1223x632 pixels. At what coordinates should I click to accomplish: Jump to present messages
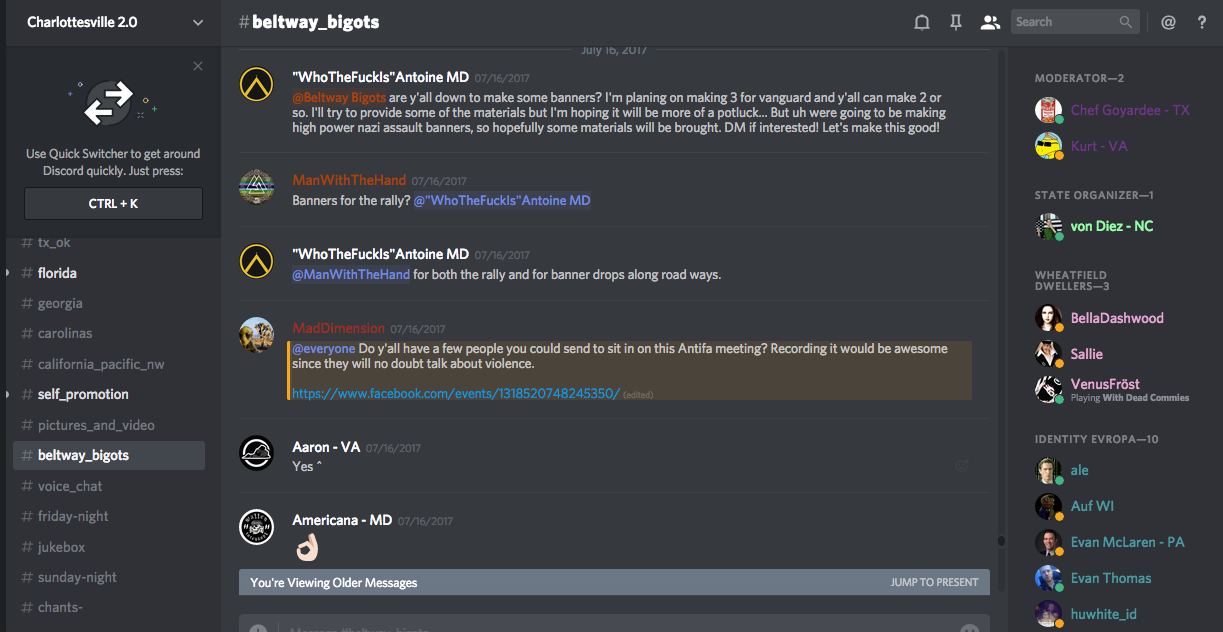coord(934,582)
